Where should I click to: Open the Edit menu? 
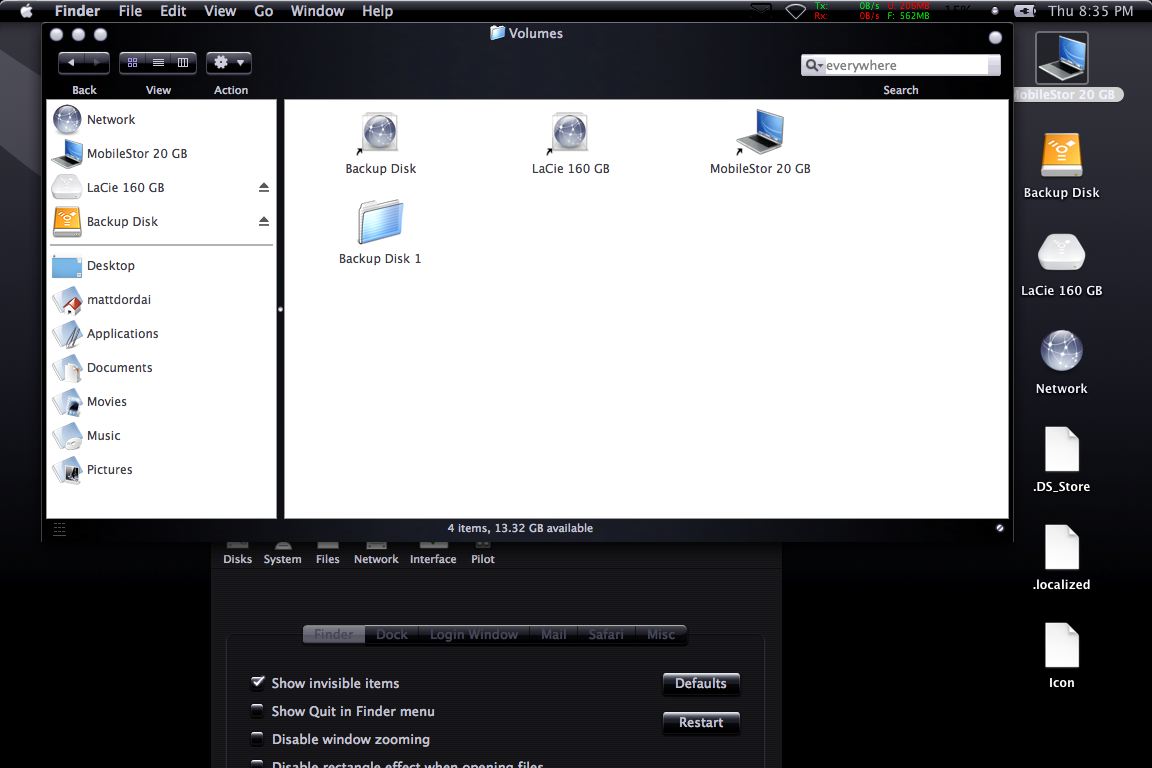pyautogui.click(x=173, y=11)
